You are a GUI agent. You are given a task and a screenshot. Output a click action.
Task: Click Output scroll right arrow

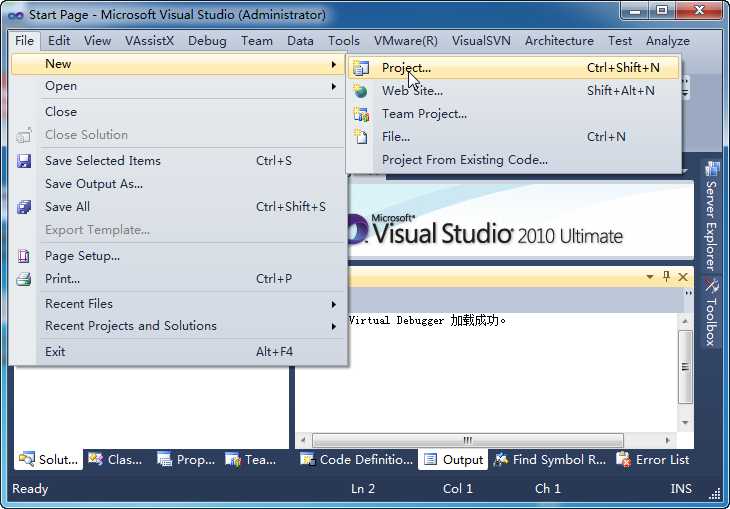tap(668, 440)
